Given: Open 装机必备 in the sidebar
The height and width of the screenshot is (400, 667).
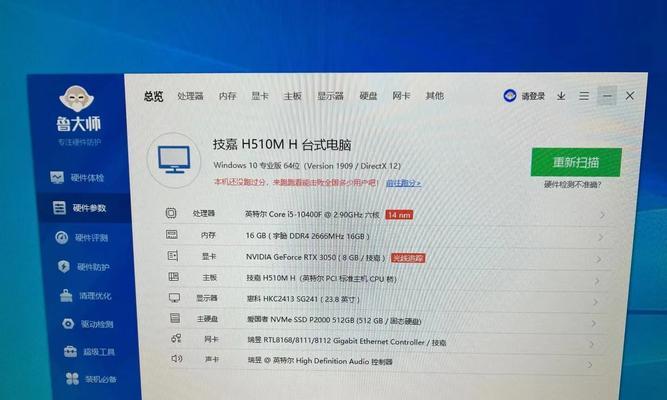Looking at the screenshot, I should pyautogui.click(x=91, y=379).
